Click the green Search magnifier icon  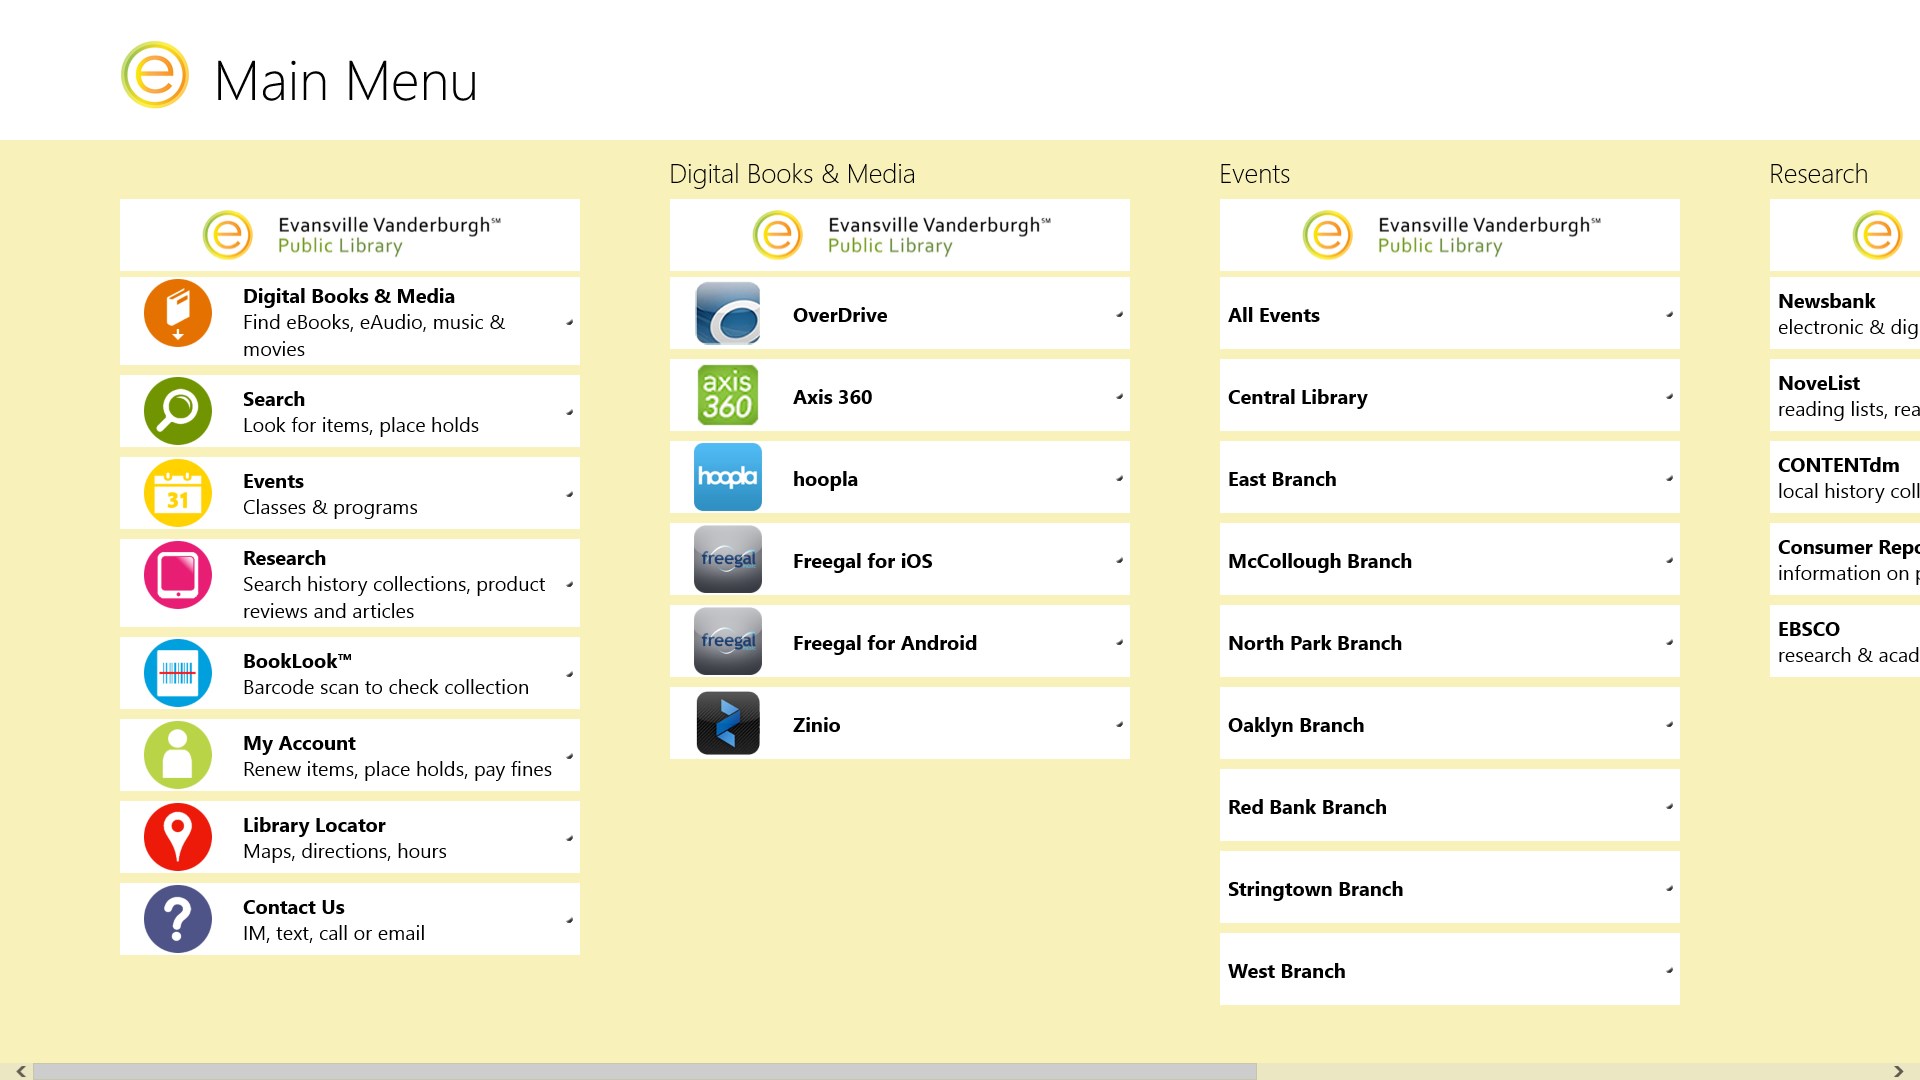pyautogui.click(x=178, y=411)
